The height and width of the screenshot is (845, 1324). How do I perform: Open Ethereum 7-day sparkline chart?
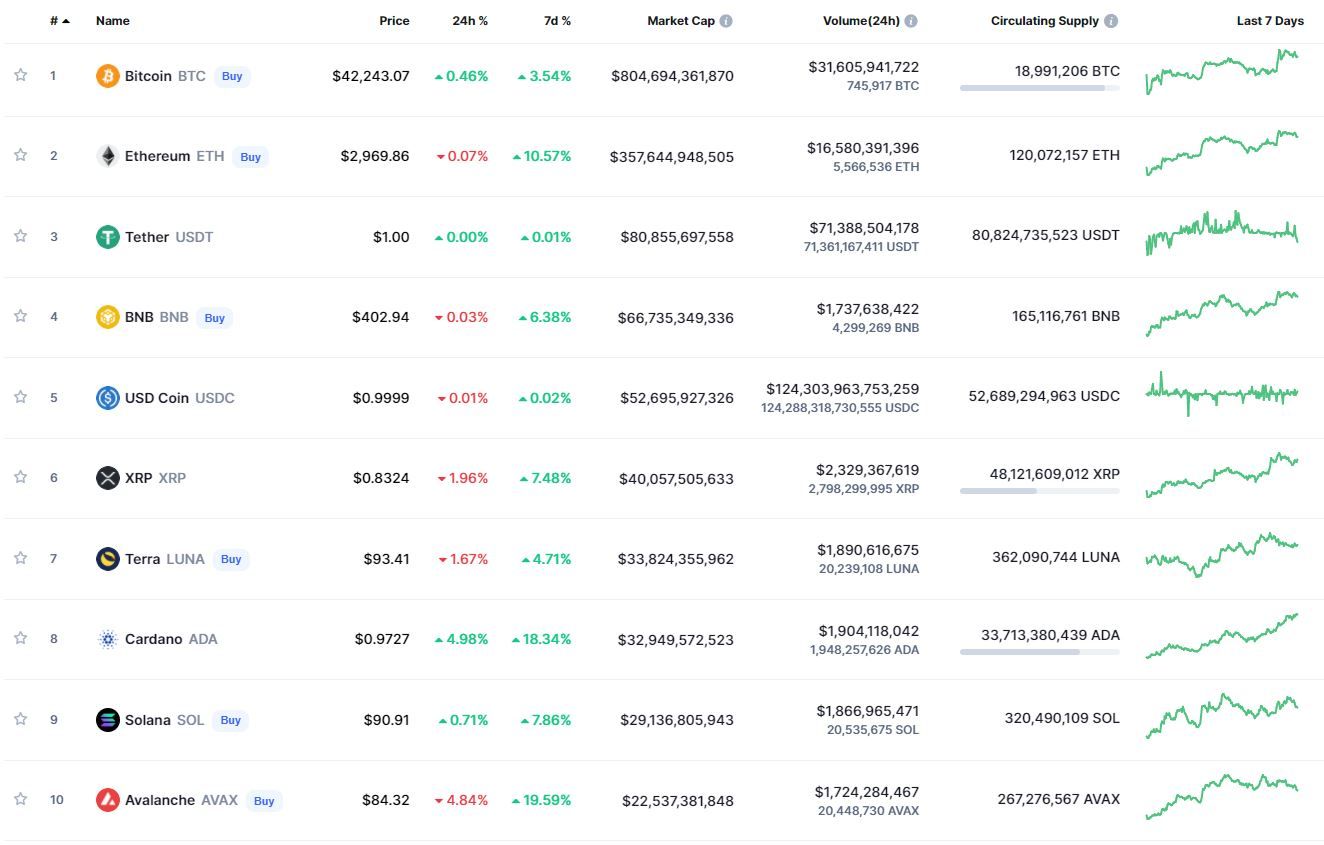click(1222, 152)
